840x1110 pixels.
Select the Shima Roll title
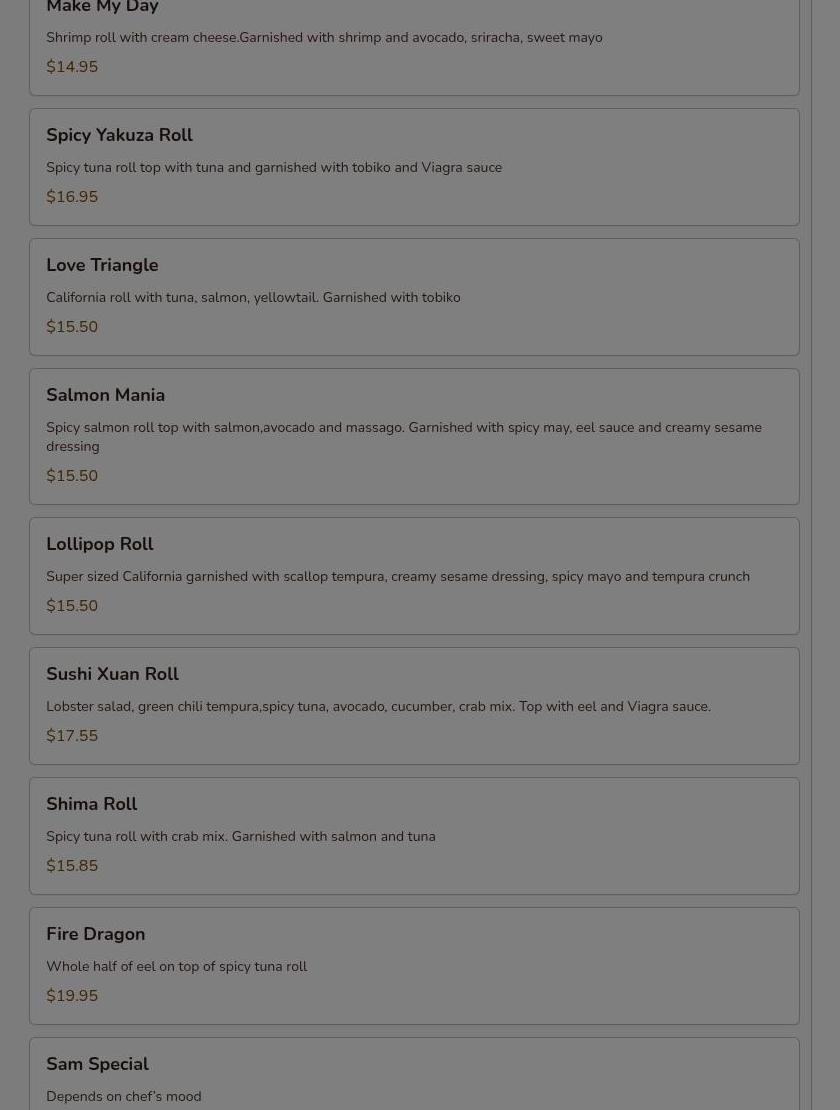[x=91, y=804]
